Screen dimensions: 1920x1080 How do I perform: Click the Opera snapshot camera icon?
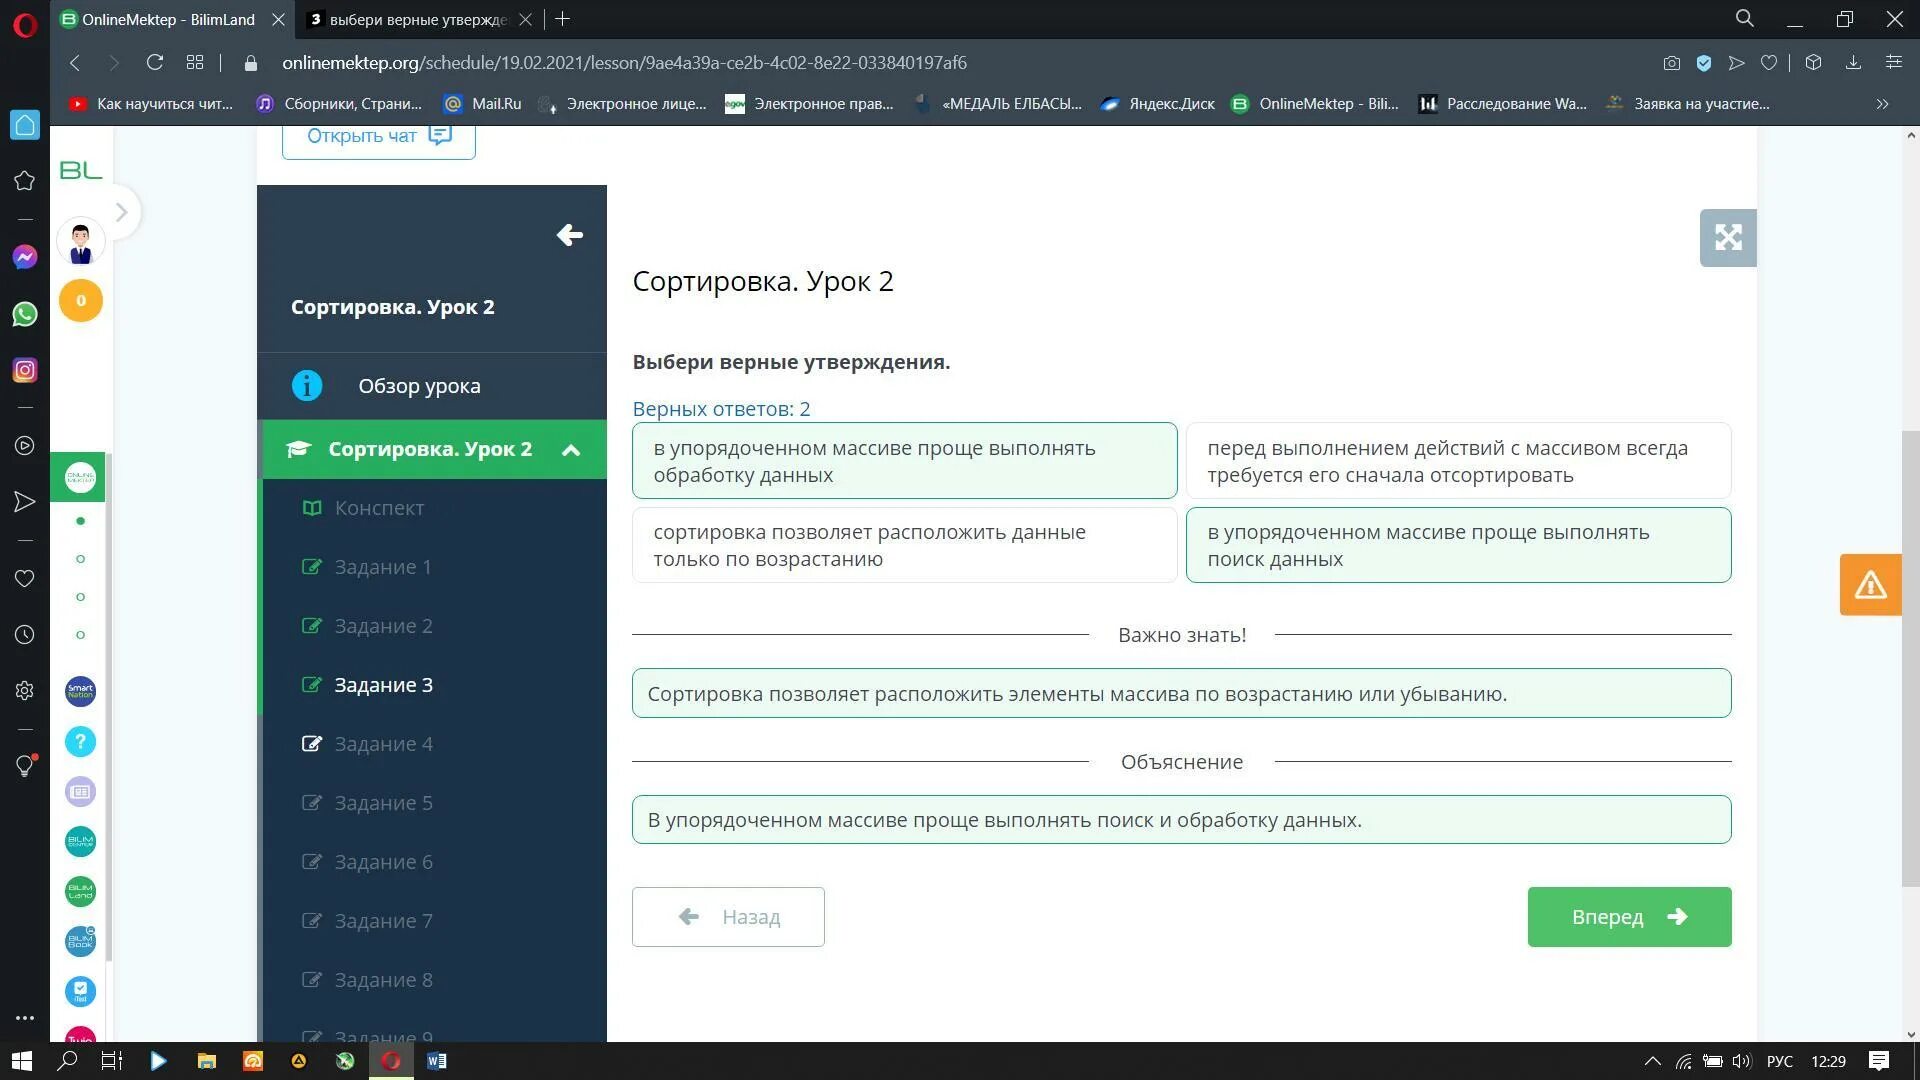click(x=1671, y=63)
